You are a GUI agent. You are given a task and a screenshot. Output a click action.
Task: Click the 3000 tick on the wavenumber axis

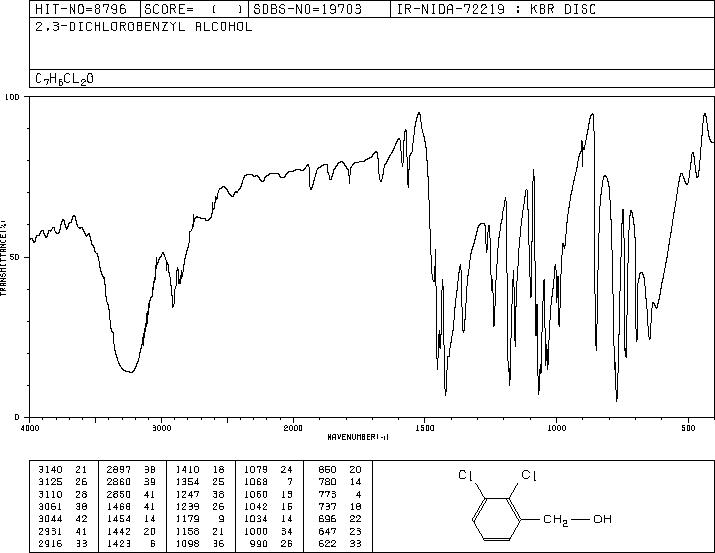(x=162, y=428)
